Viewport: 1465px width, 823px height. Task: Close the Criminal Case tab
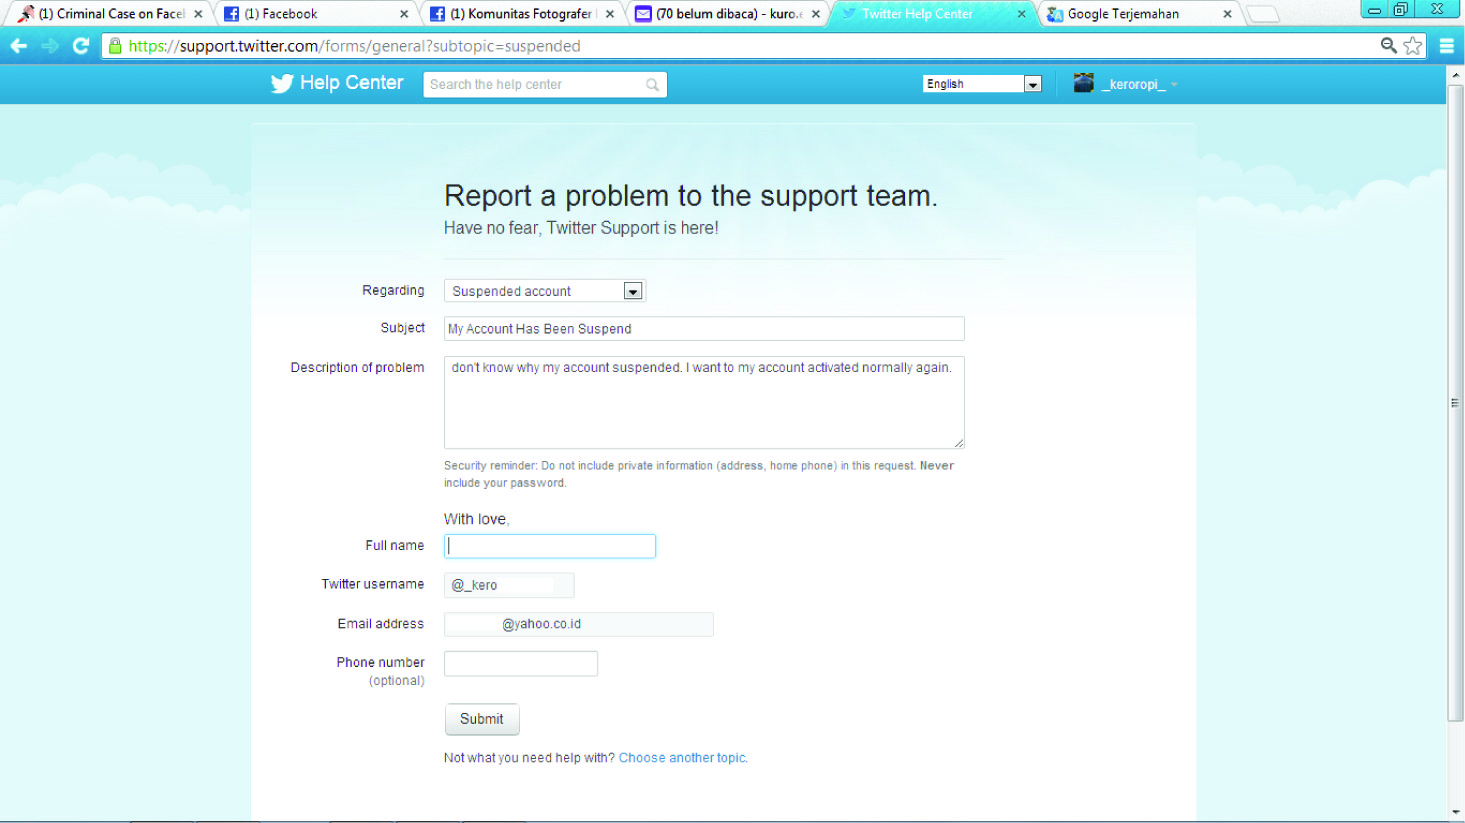198,14
